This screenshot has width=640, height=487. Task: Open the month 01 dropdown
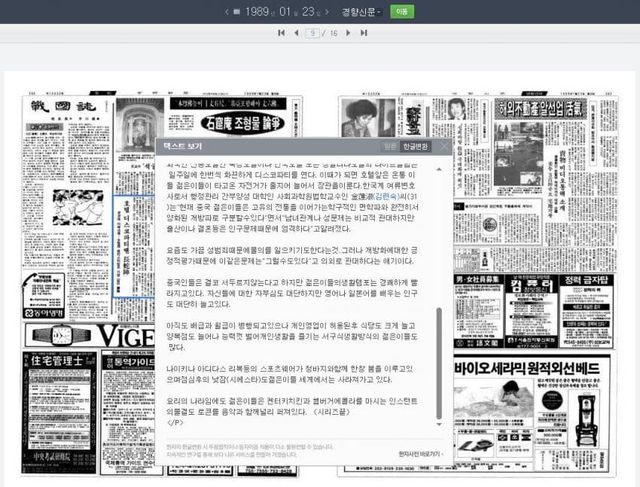point(287,12)
